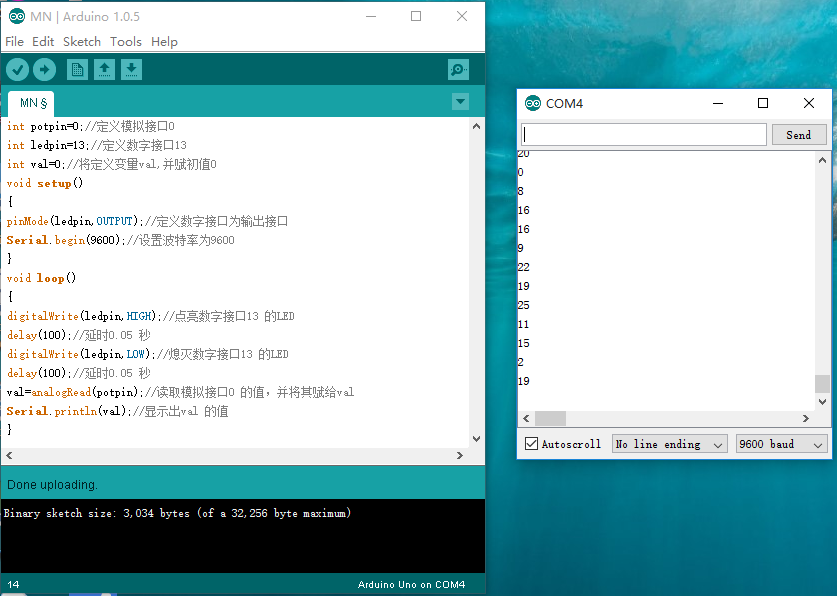837x596 pixels.
Task: Click the 'void loop()' line
Action: (42, 278)
